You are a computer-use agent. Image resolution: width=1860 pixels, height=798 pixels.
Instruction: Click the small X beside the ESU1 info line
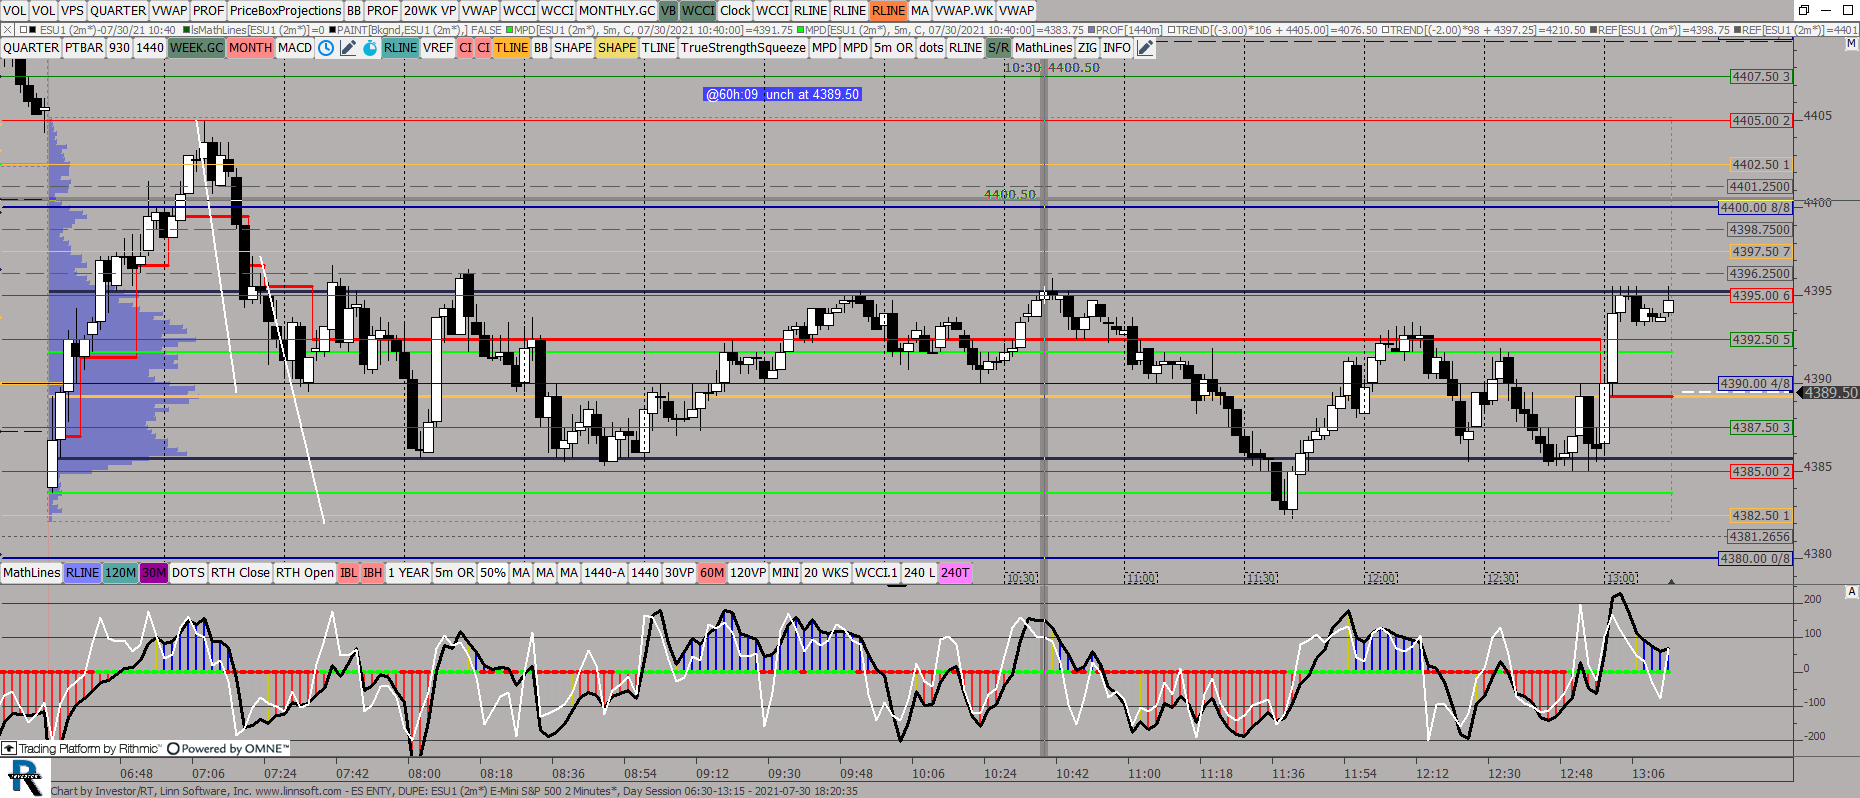[7, 30]
